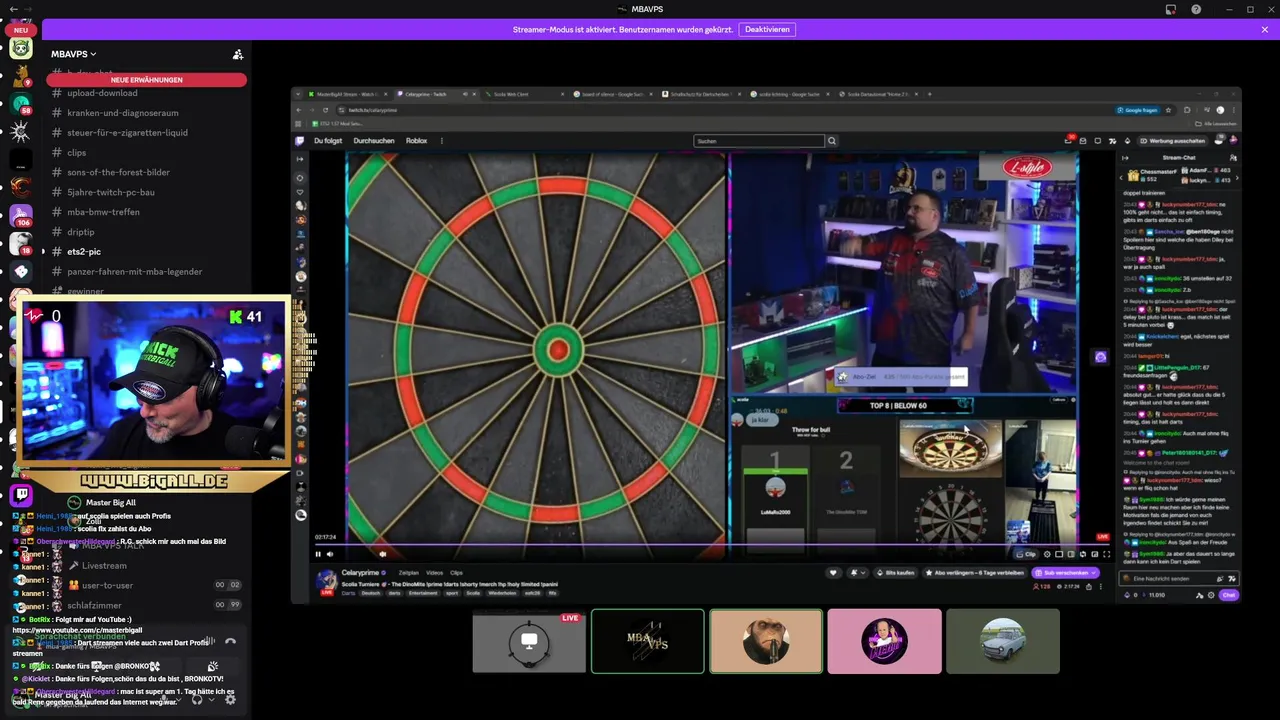Collapse the Stream-Chat panel arrow

point(1125,158)
